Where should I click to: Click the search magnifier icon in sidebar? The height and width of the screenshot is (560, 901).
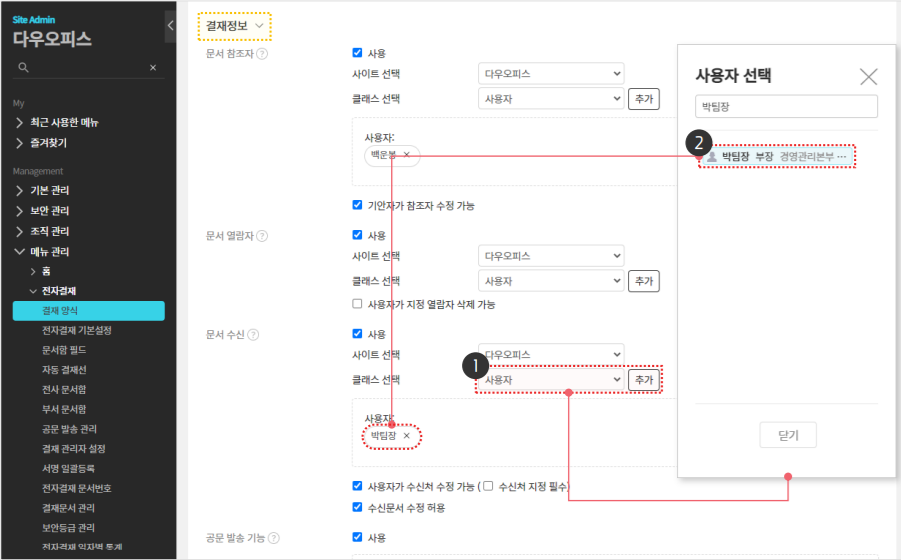coord(23,68)
